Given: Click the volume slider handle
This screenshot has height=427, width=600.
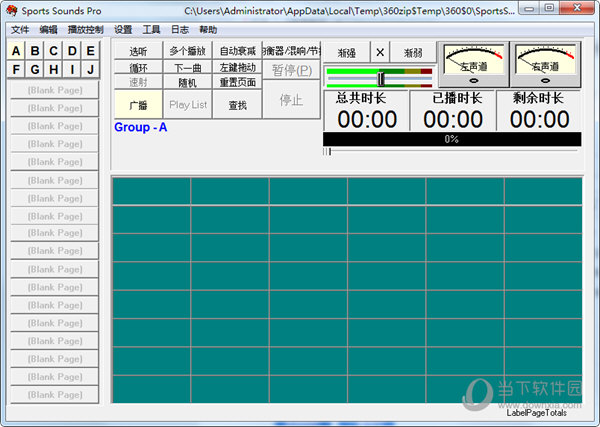Looking at the screenshot, I should pyautogui.click(x=381, y=78).
